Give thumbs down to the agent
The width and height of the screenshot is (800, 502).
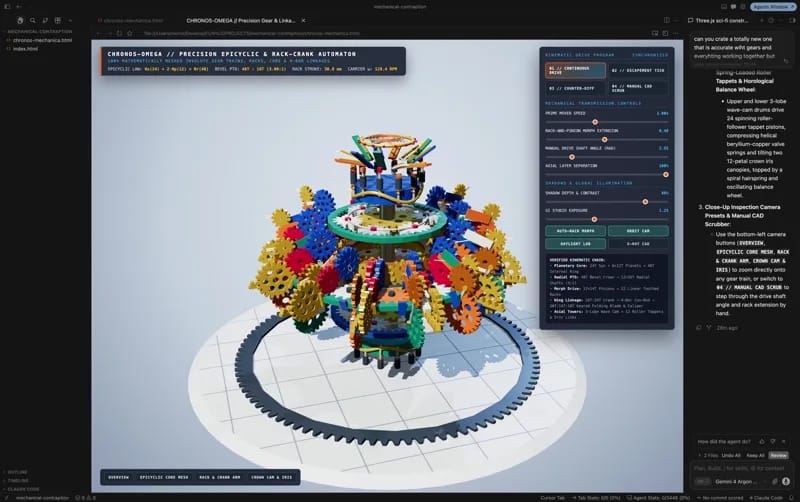(x=773, y=441)
